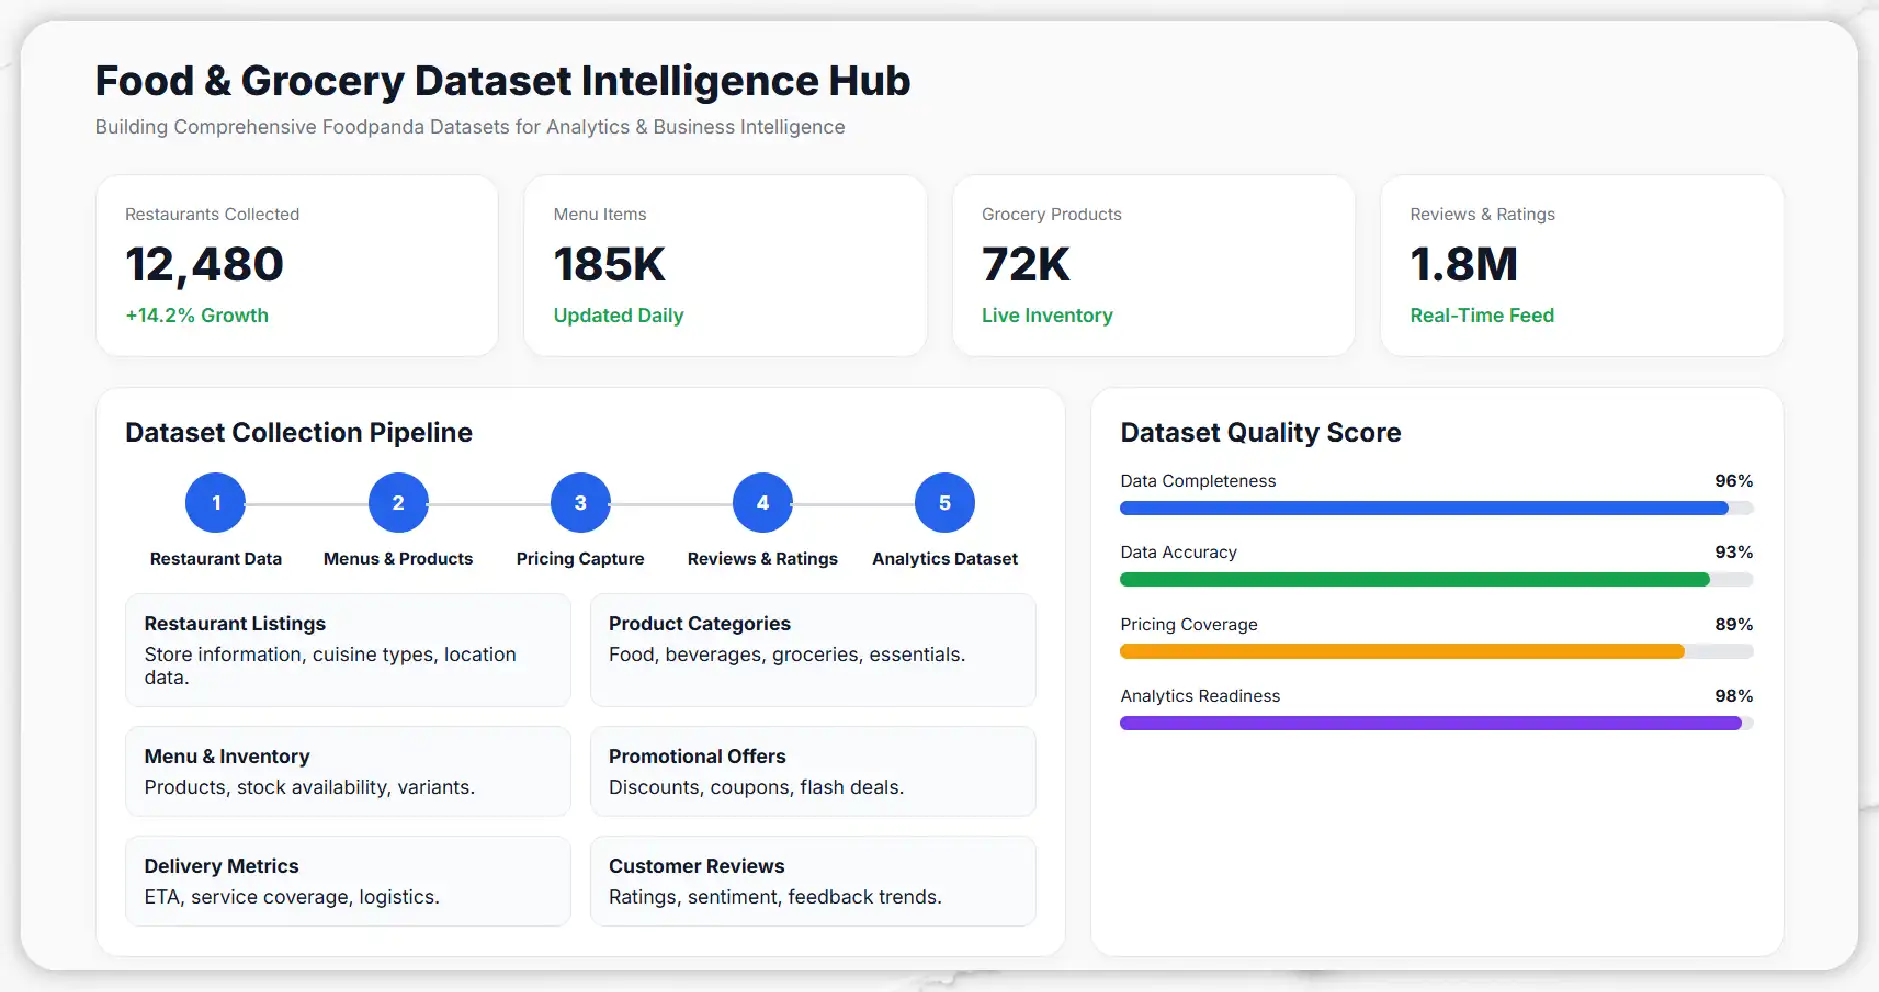Click 'Discounts, coupons, flash deals.' text
The height and width of the screenshot is (992, 1879).
[x=756, y=787]
